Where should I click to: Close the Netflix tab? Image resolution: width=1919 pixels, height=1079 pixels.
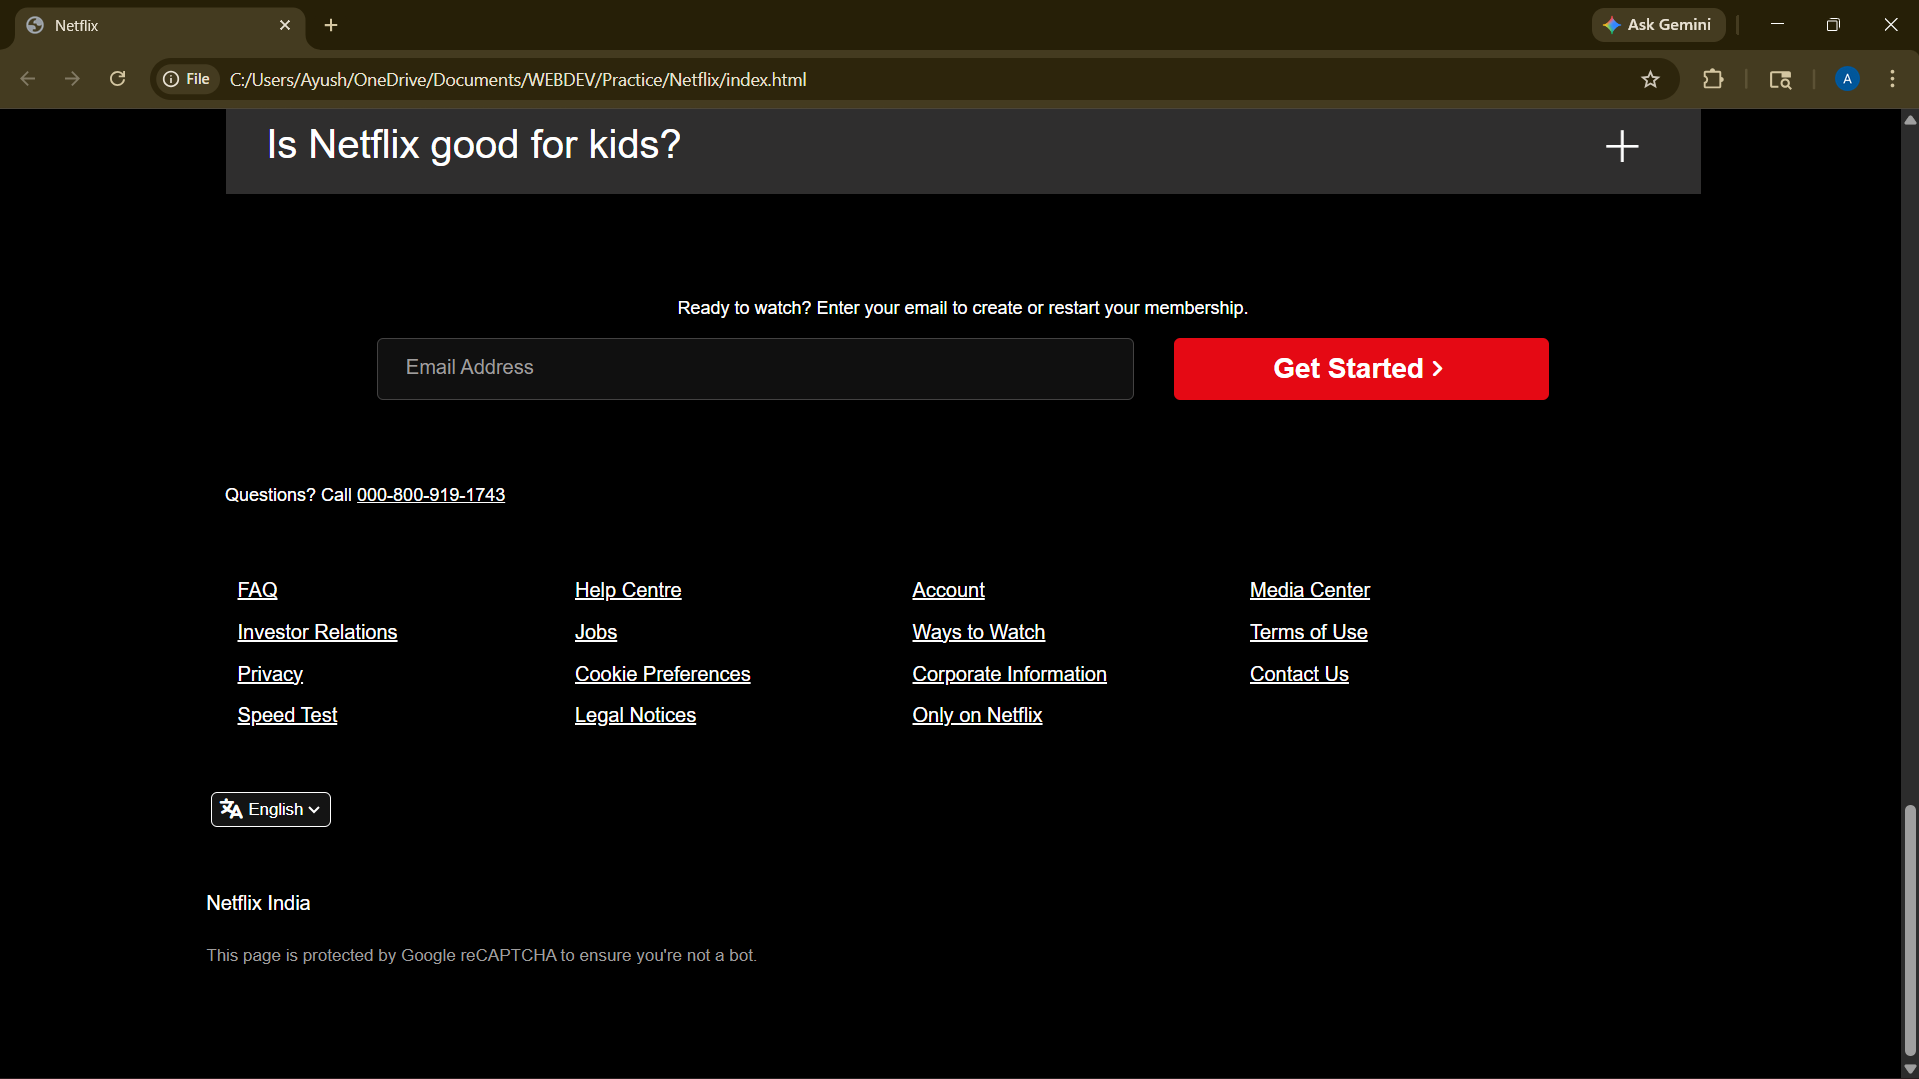point(285,25)
